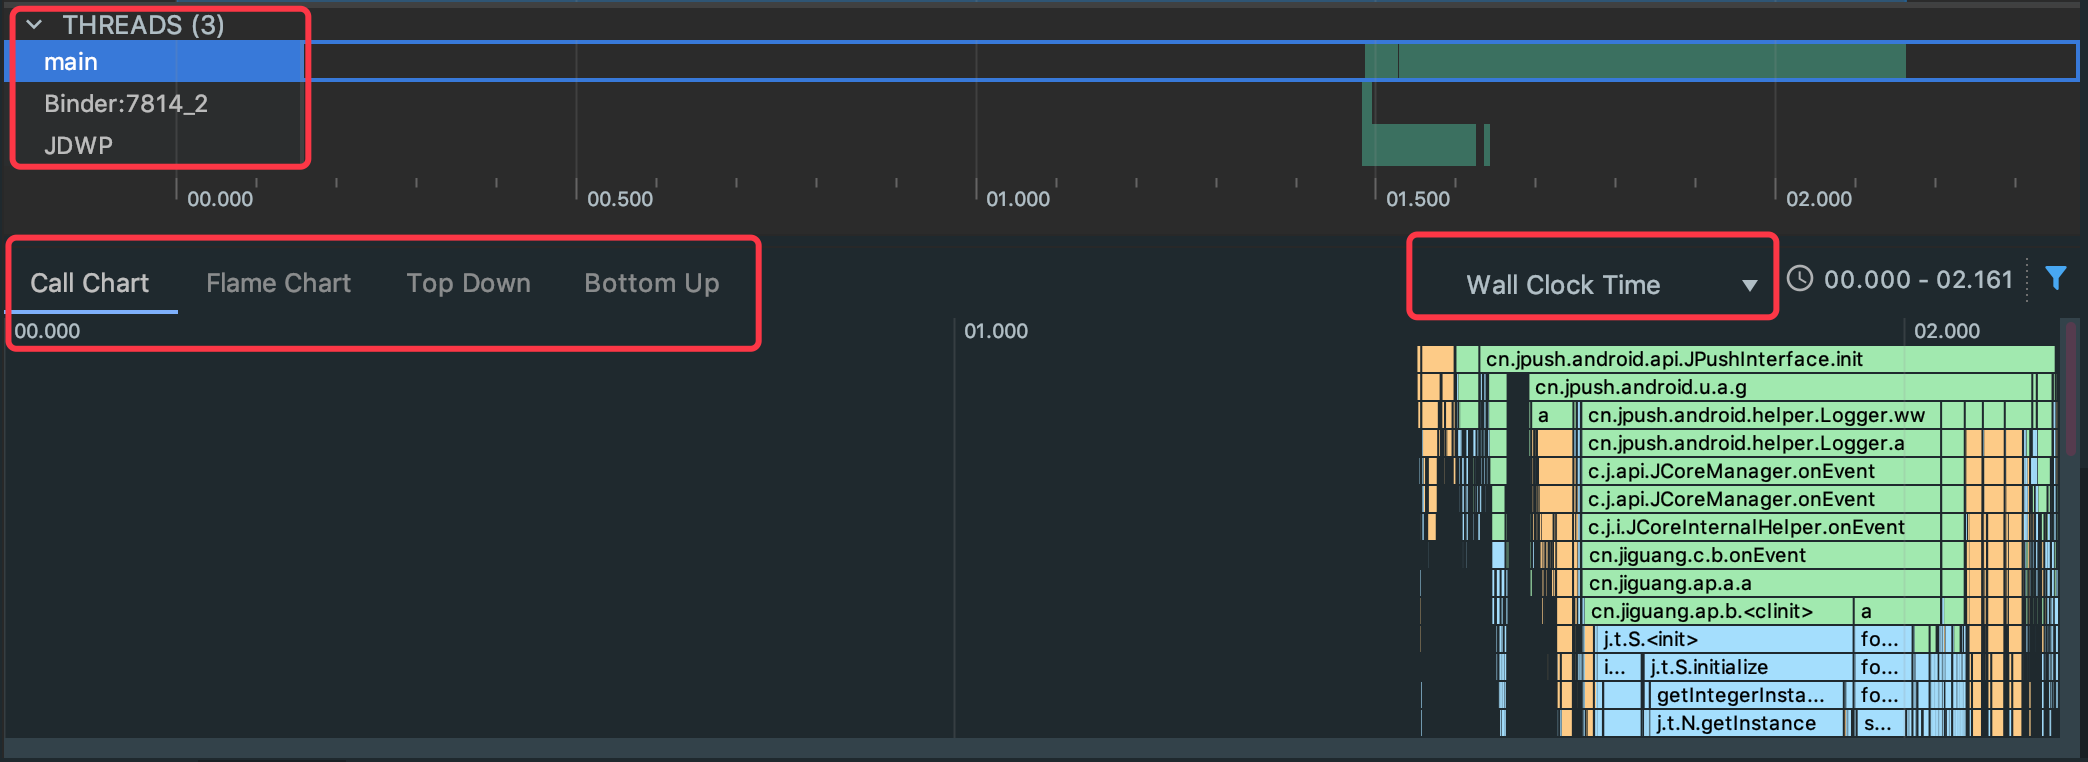This screenshot has width=2088, height=762.
Task: Select the JDWP thread
Action: tap(78, 146)
